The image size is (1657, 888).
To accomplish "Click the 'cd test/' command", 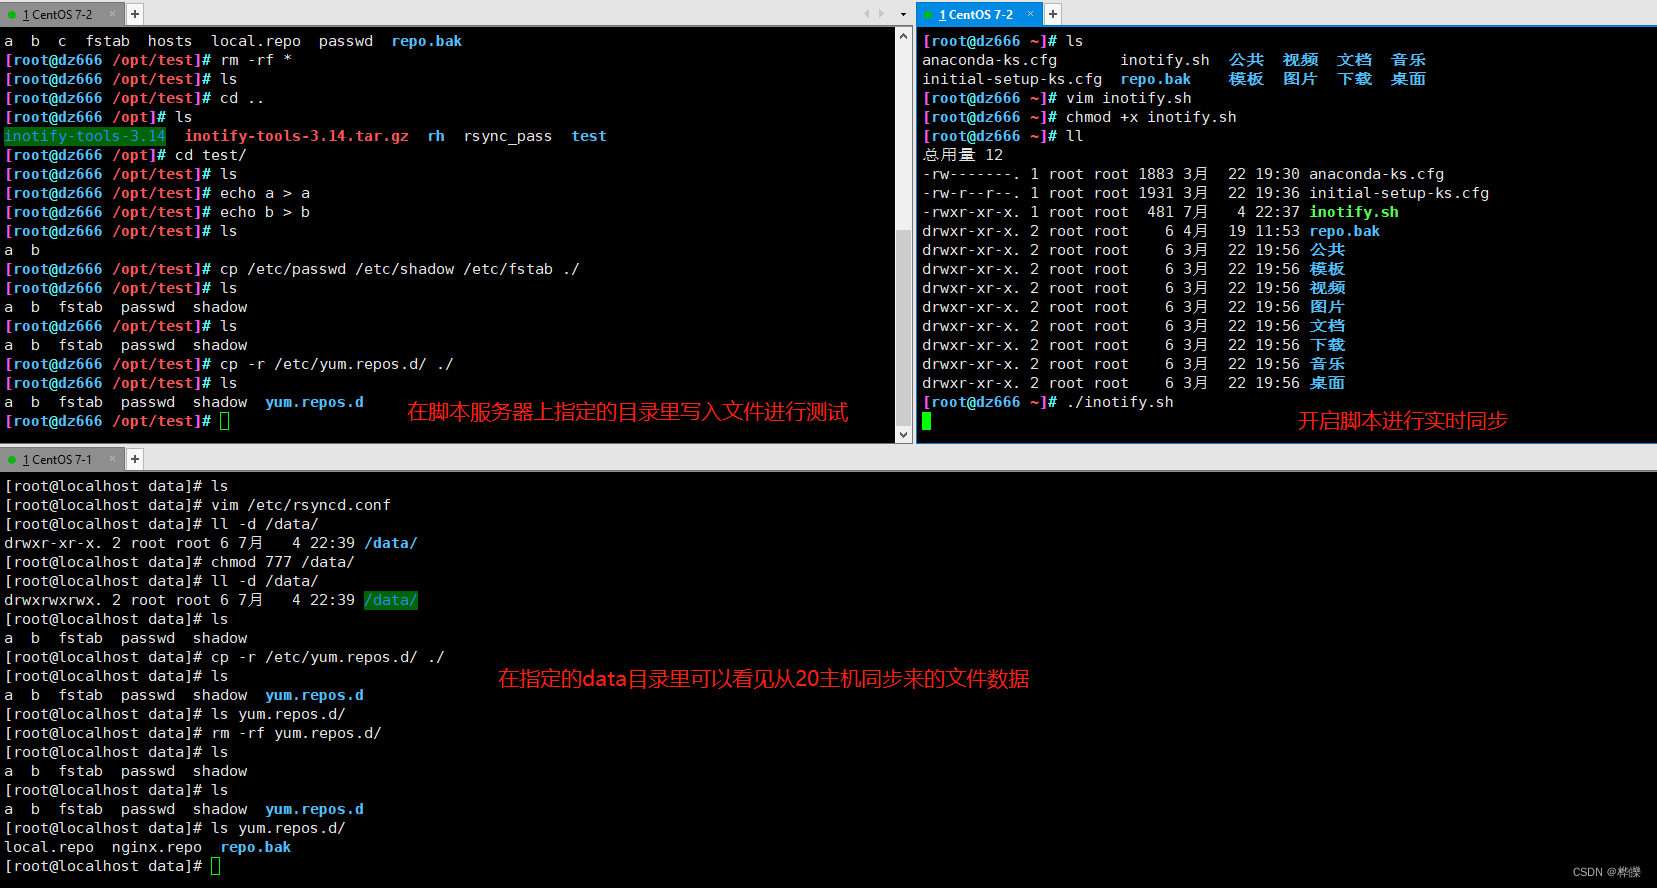I will 210,155.
